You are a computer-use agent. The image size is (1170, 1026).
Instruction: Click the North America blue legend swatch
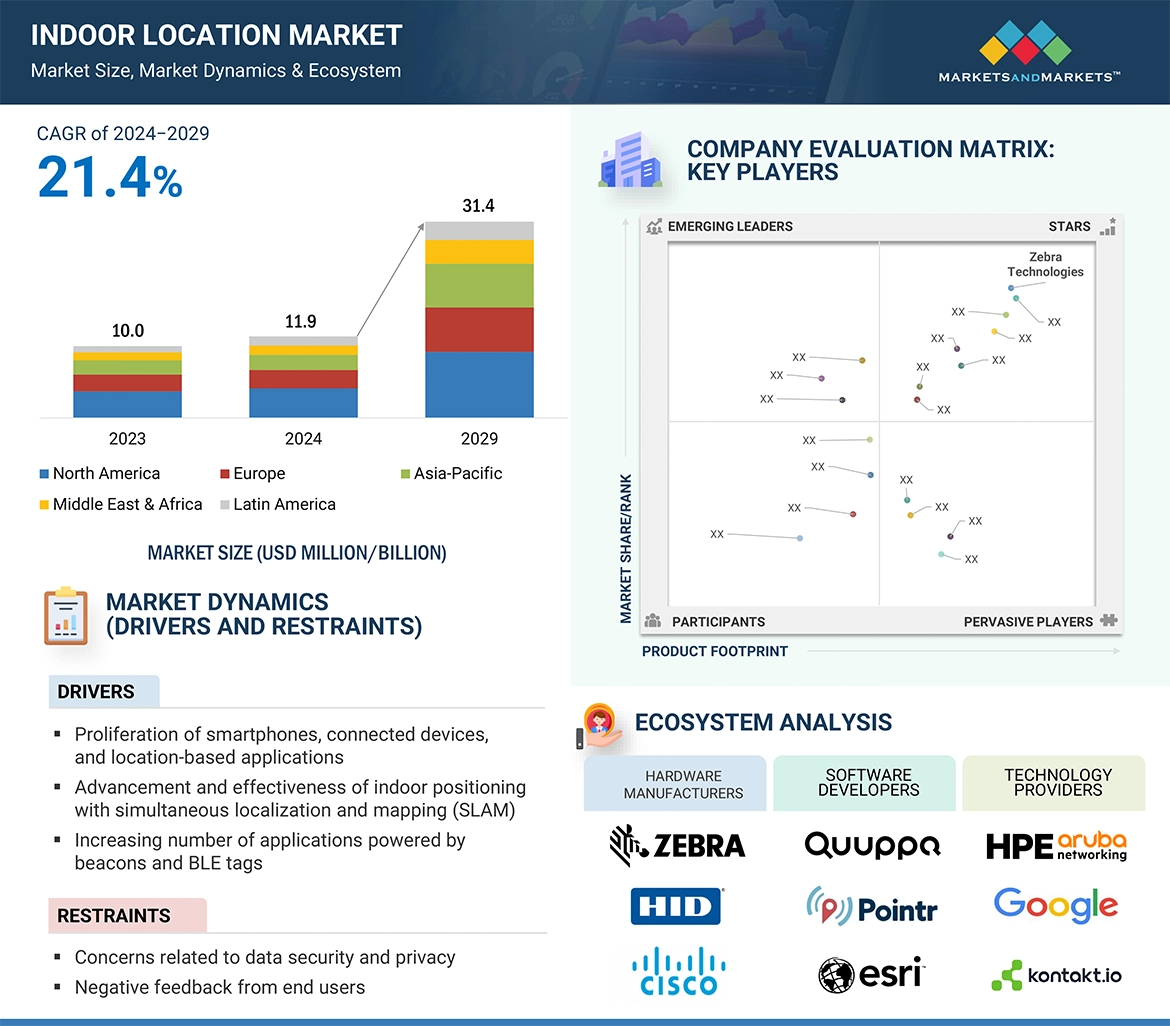pyautogui.click(x=44, y=474)
